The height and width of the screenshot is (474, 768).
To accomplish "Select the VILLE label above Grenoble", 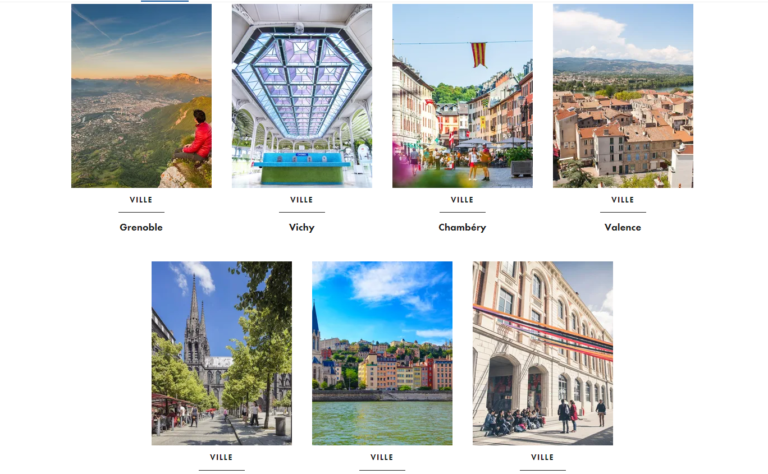I will [x=141, y=200].
